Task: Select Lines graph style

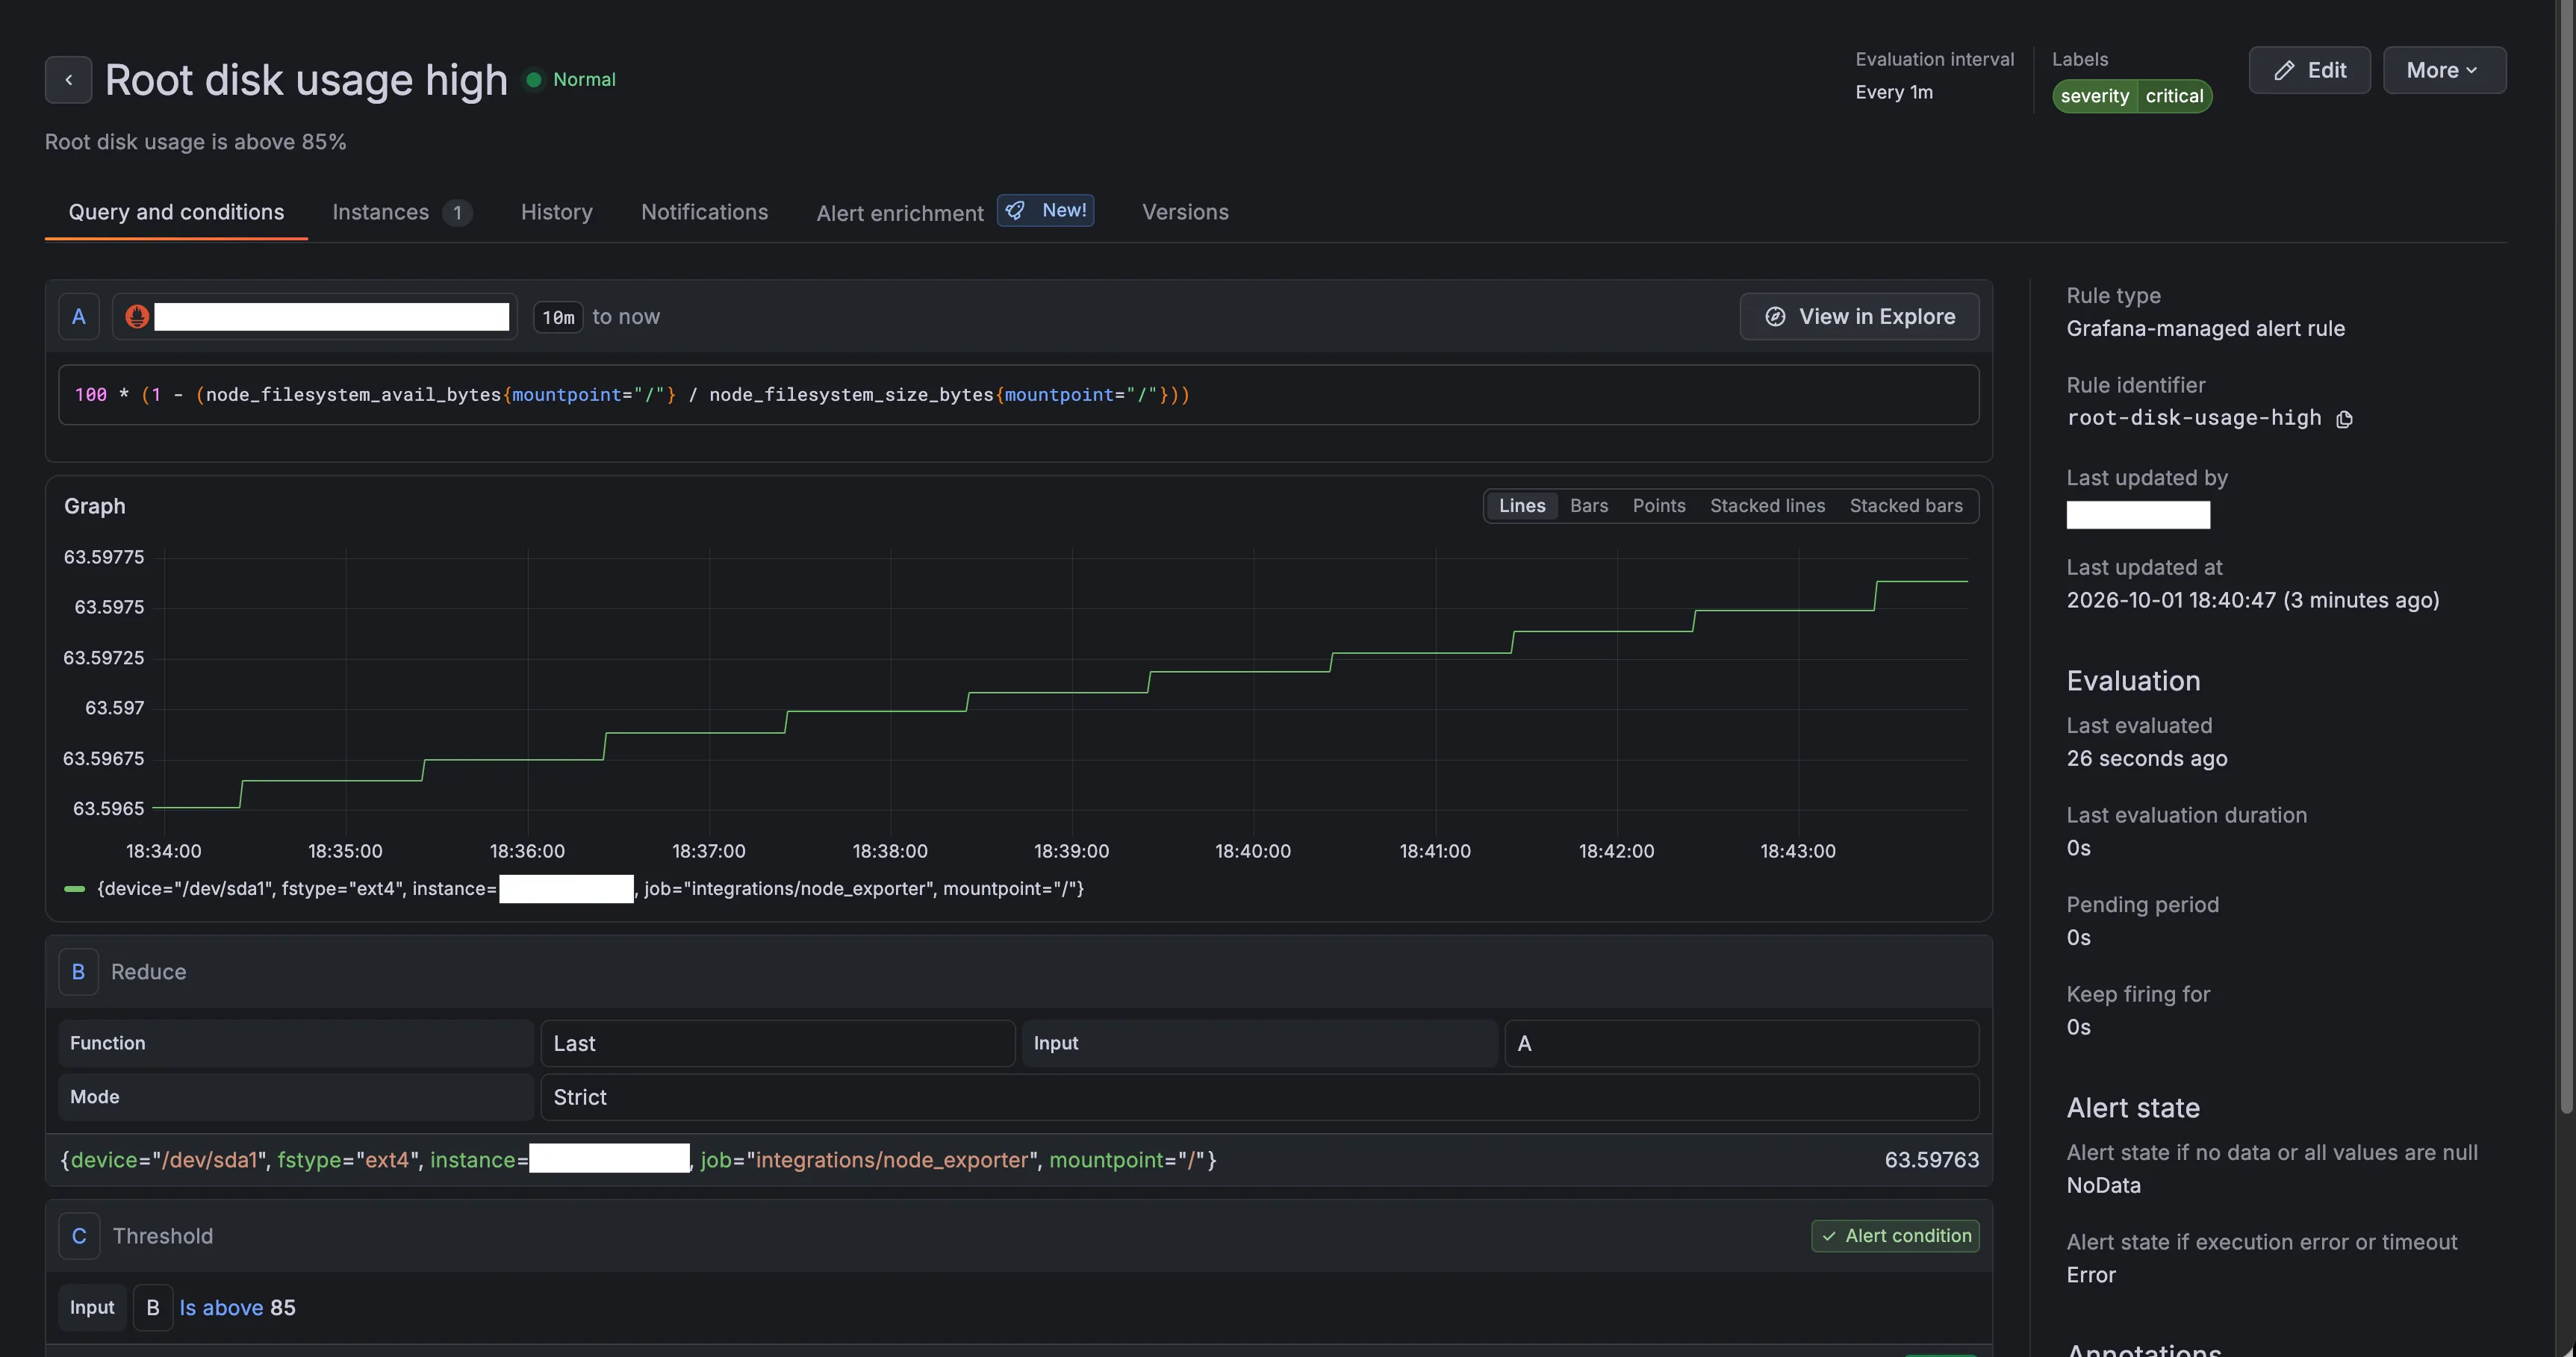Action: (x=1521, y=506)
